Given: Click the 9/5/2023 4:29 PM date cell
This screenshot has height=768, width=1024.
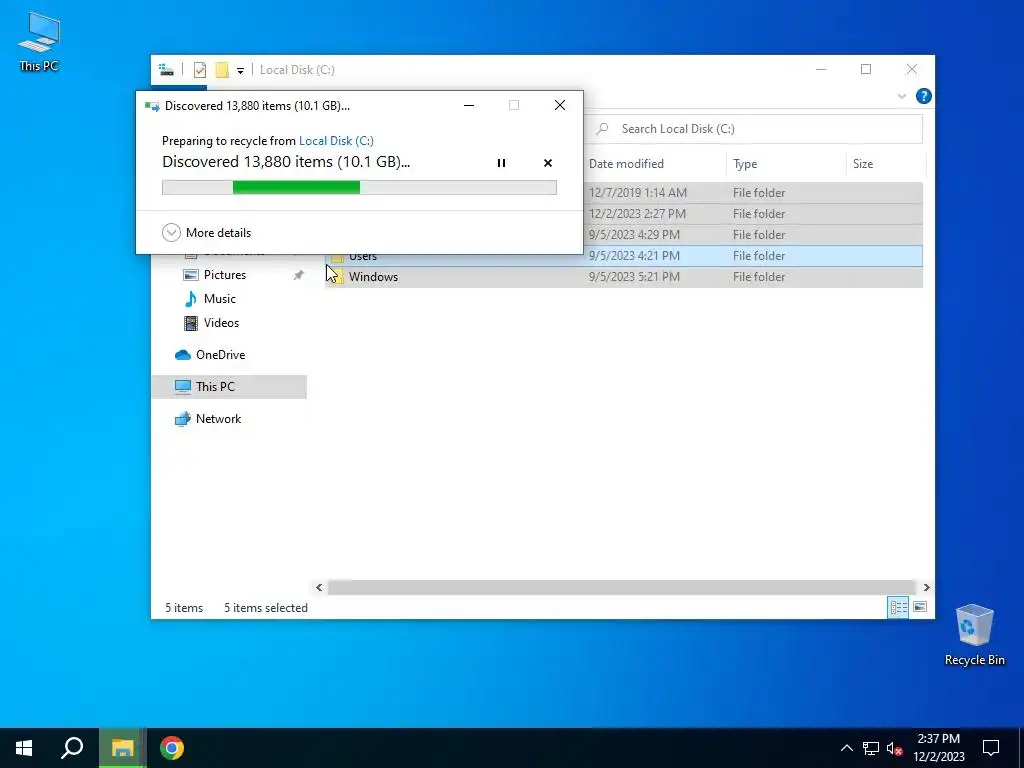Looking at the screenshot, I should [x=634, y=234].
